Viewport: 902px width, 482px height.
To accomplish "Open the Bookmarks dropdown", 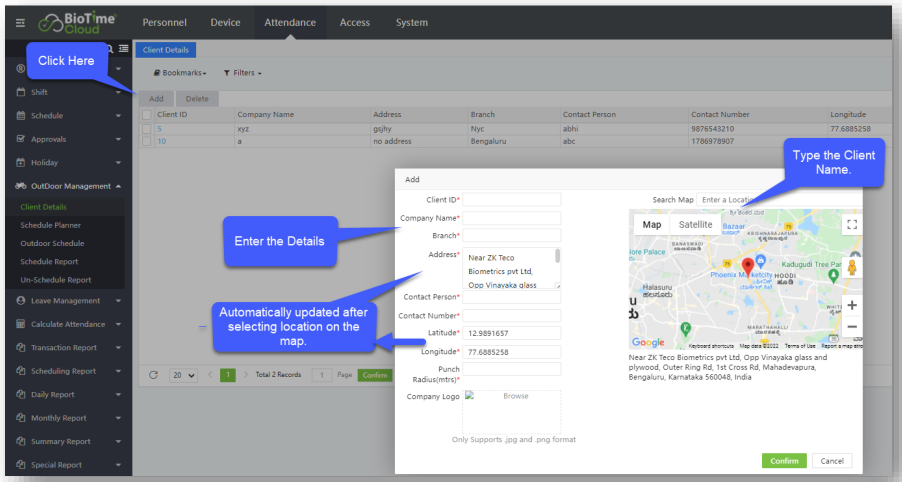I will (x=180, y=73).
